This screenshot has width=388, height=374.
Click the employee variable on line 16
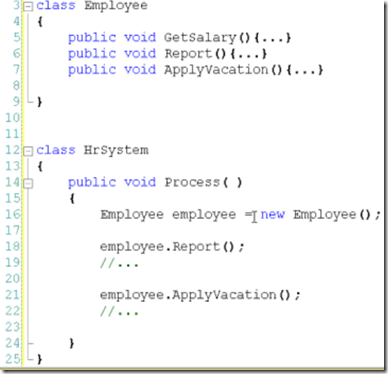point(204,215)
